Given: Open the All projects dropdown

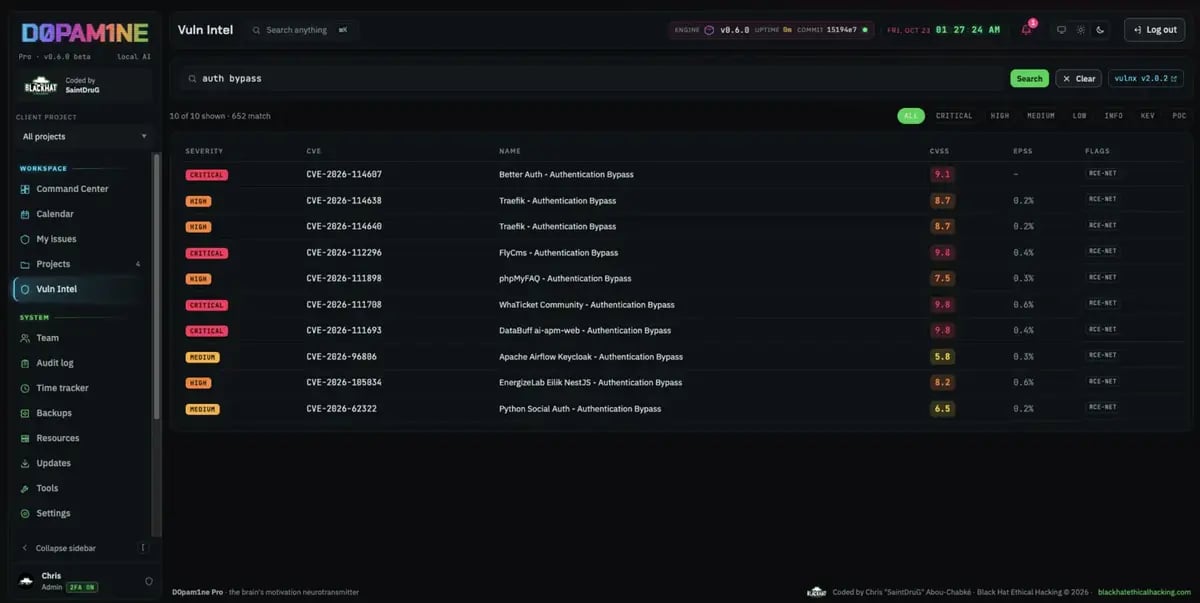Looking at the screenshot, I should (x=85, y=136).
